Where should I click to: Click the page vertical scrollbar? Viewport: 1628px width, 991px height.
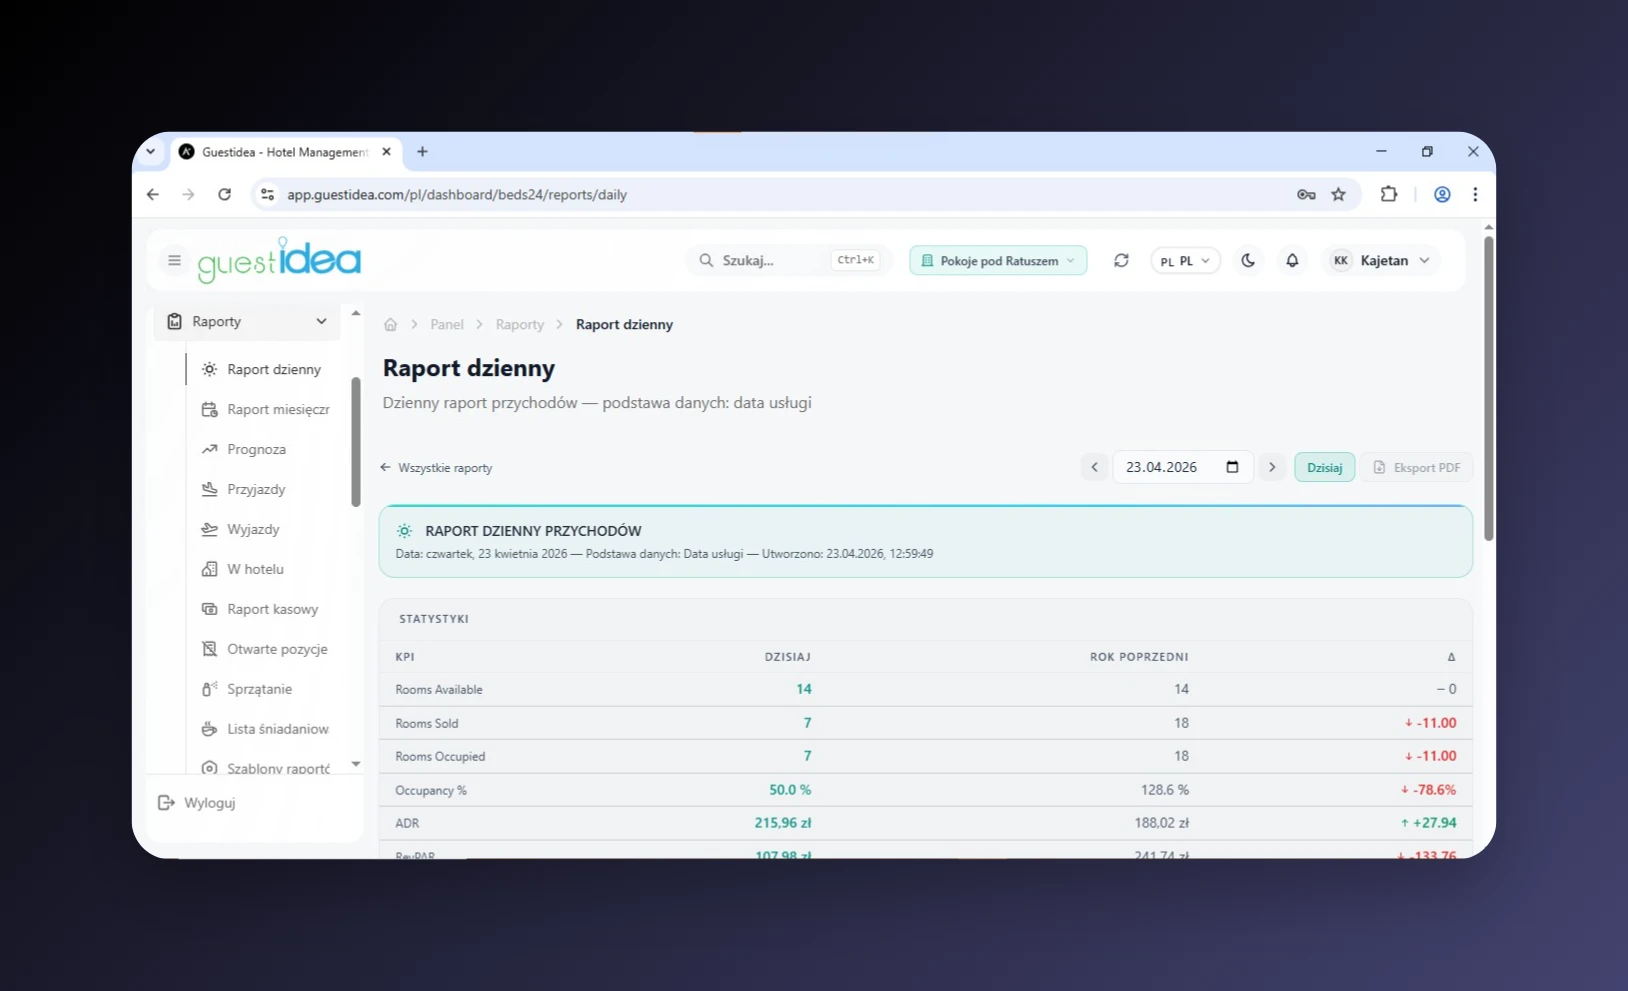click(x=1489, y=390)
